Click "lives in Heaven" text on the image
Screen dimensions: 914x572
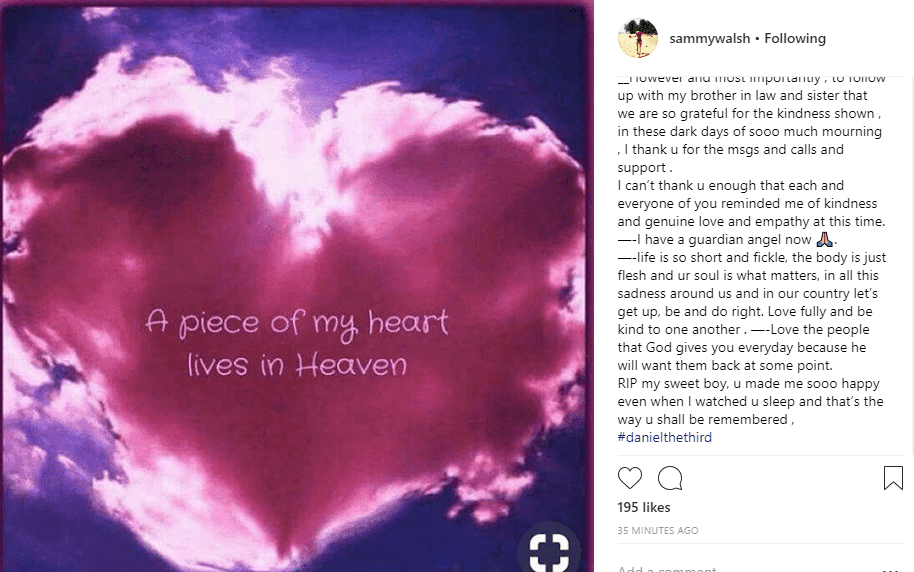click(297, 365)
